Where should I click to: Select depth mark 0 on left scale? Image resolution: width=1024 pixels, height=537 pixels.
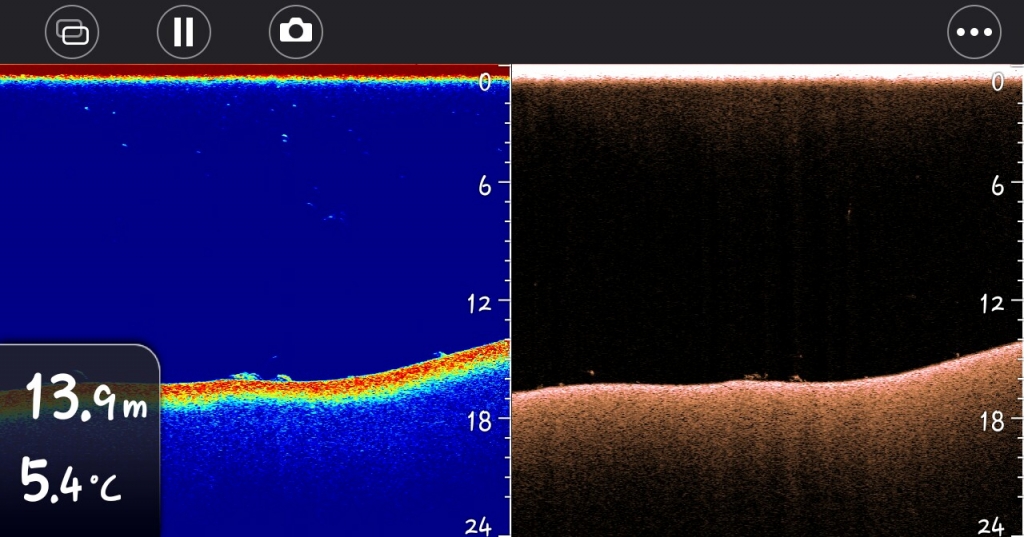484,82
